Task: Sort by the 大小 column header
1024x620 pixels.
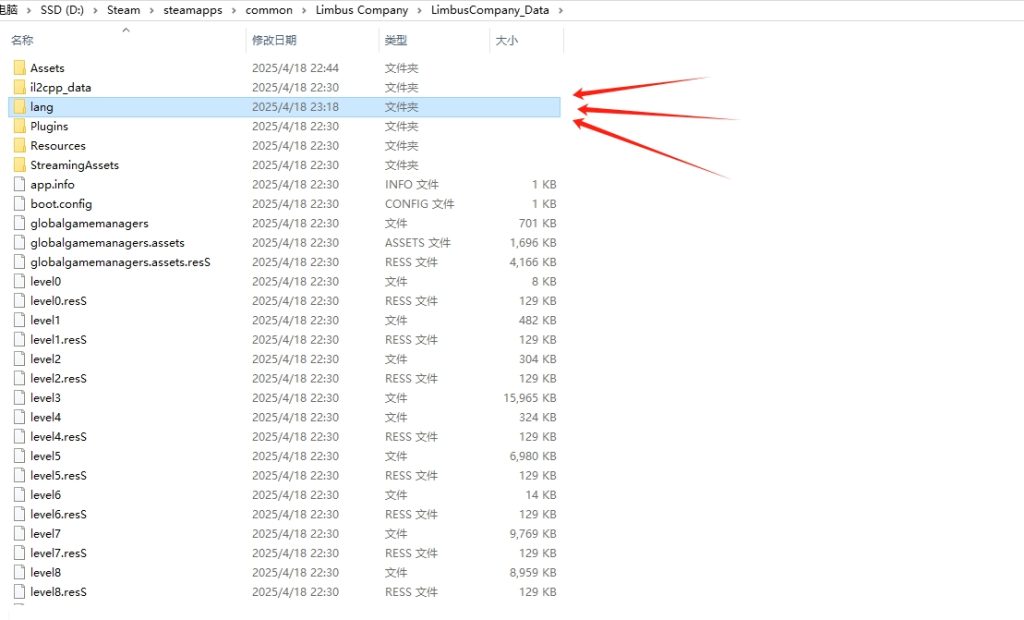Action: (x=507, y=41)
